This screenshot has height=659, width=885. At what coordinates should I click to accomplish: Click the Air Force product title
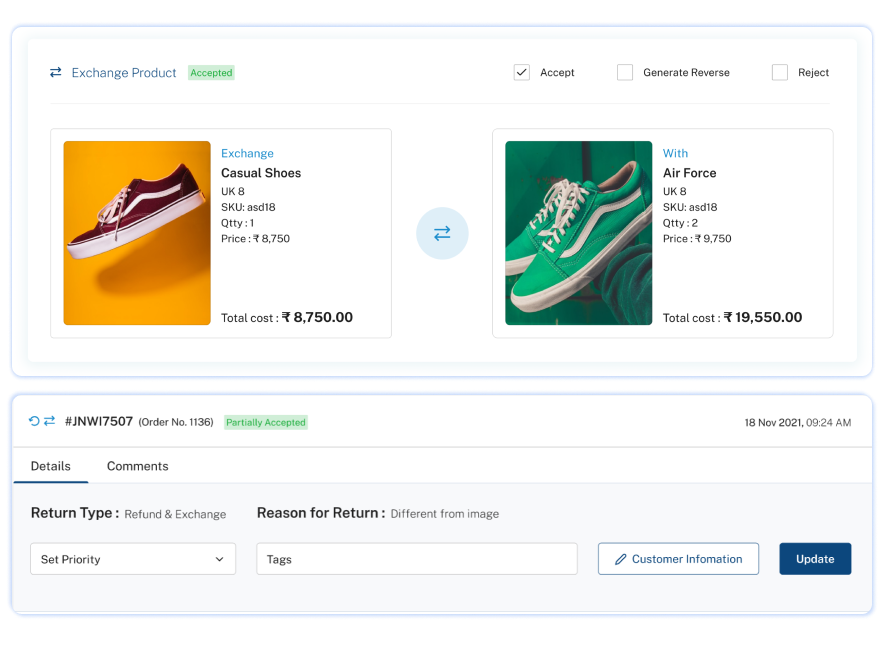[x=689, y=173]
